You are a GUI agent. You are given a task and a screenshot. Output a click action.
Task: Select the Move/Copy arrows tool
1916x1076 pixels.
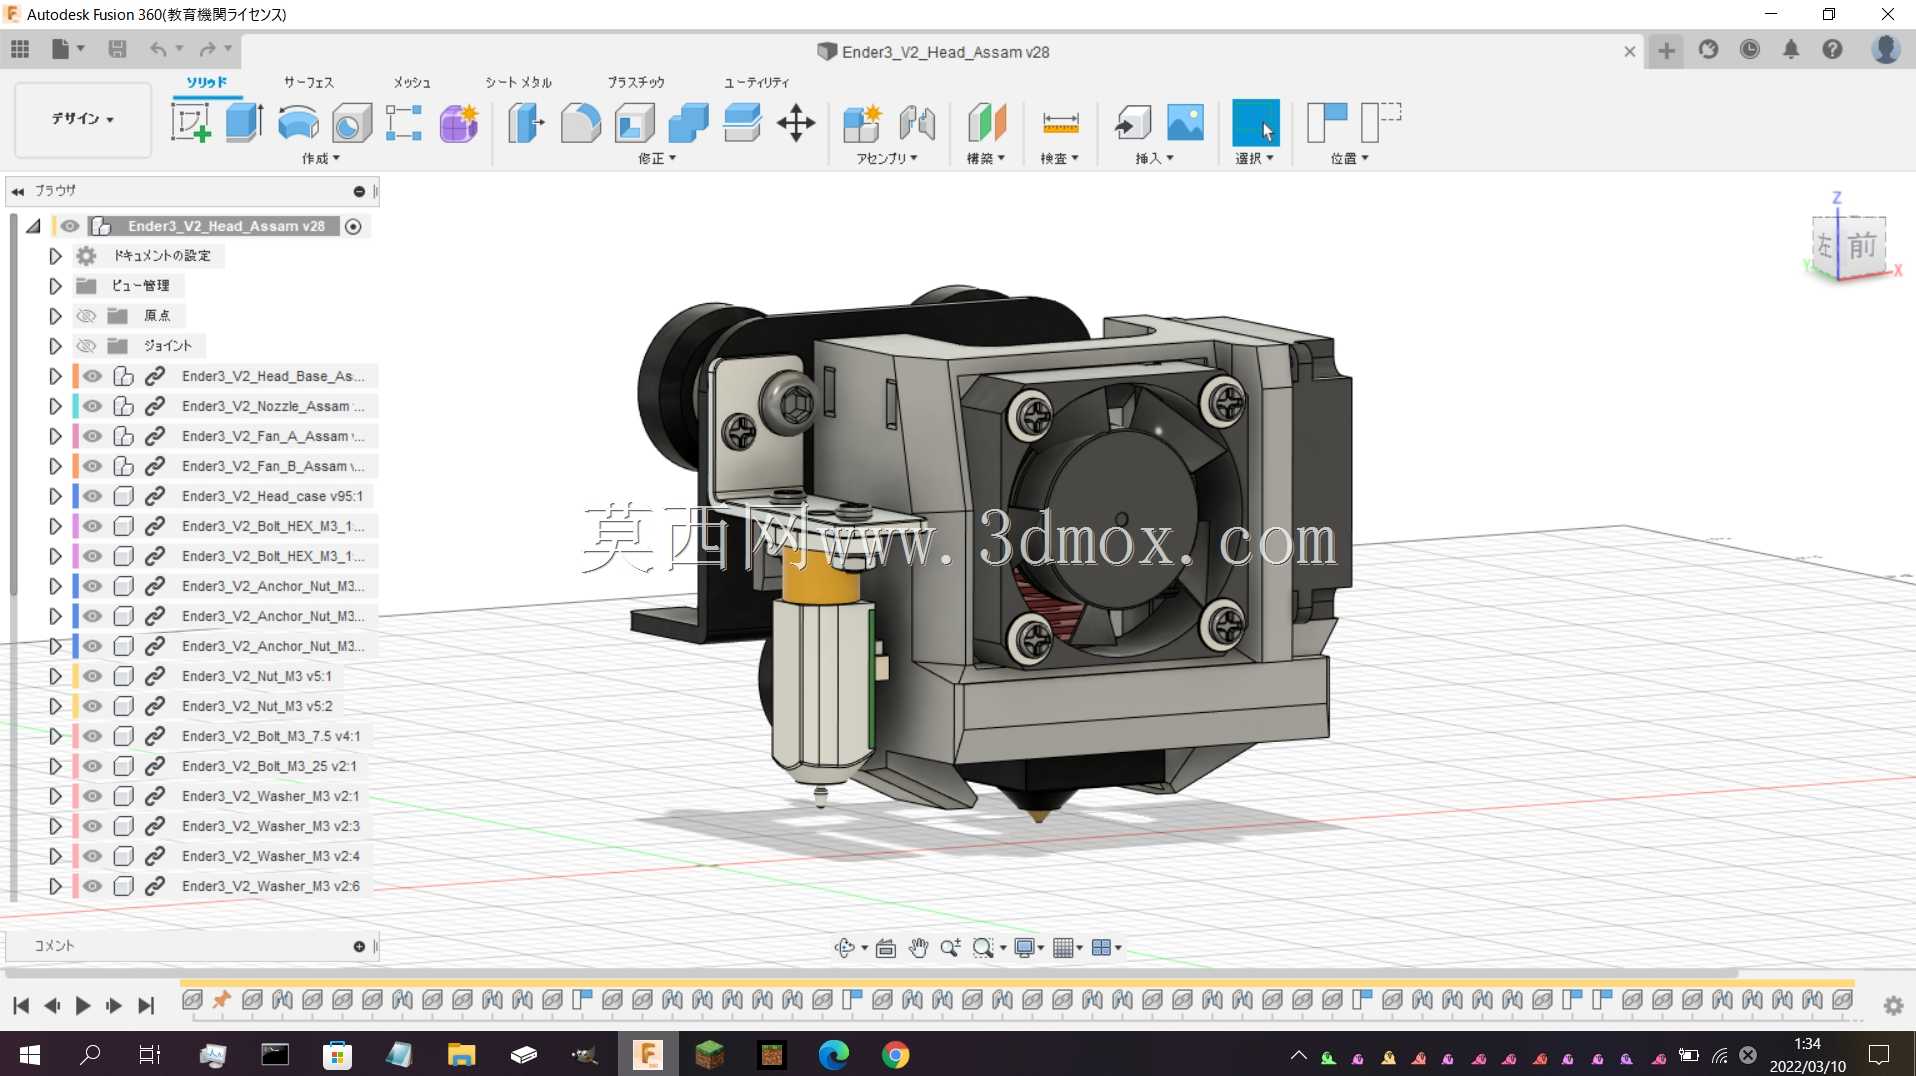(x=796, y=123)
